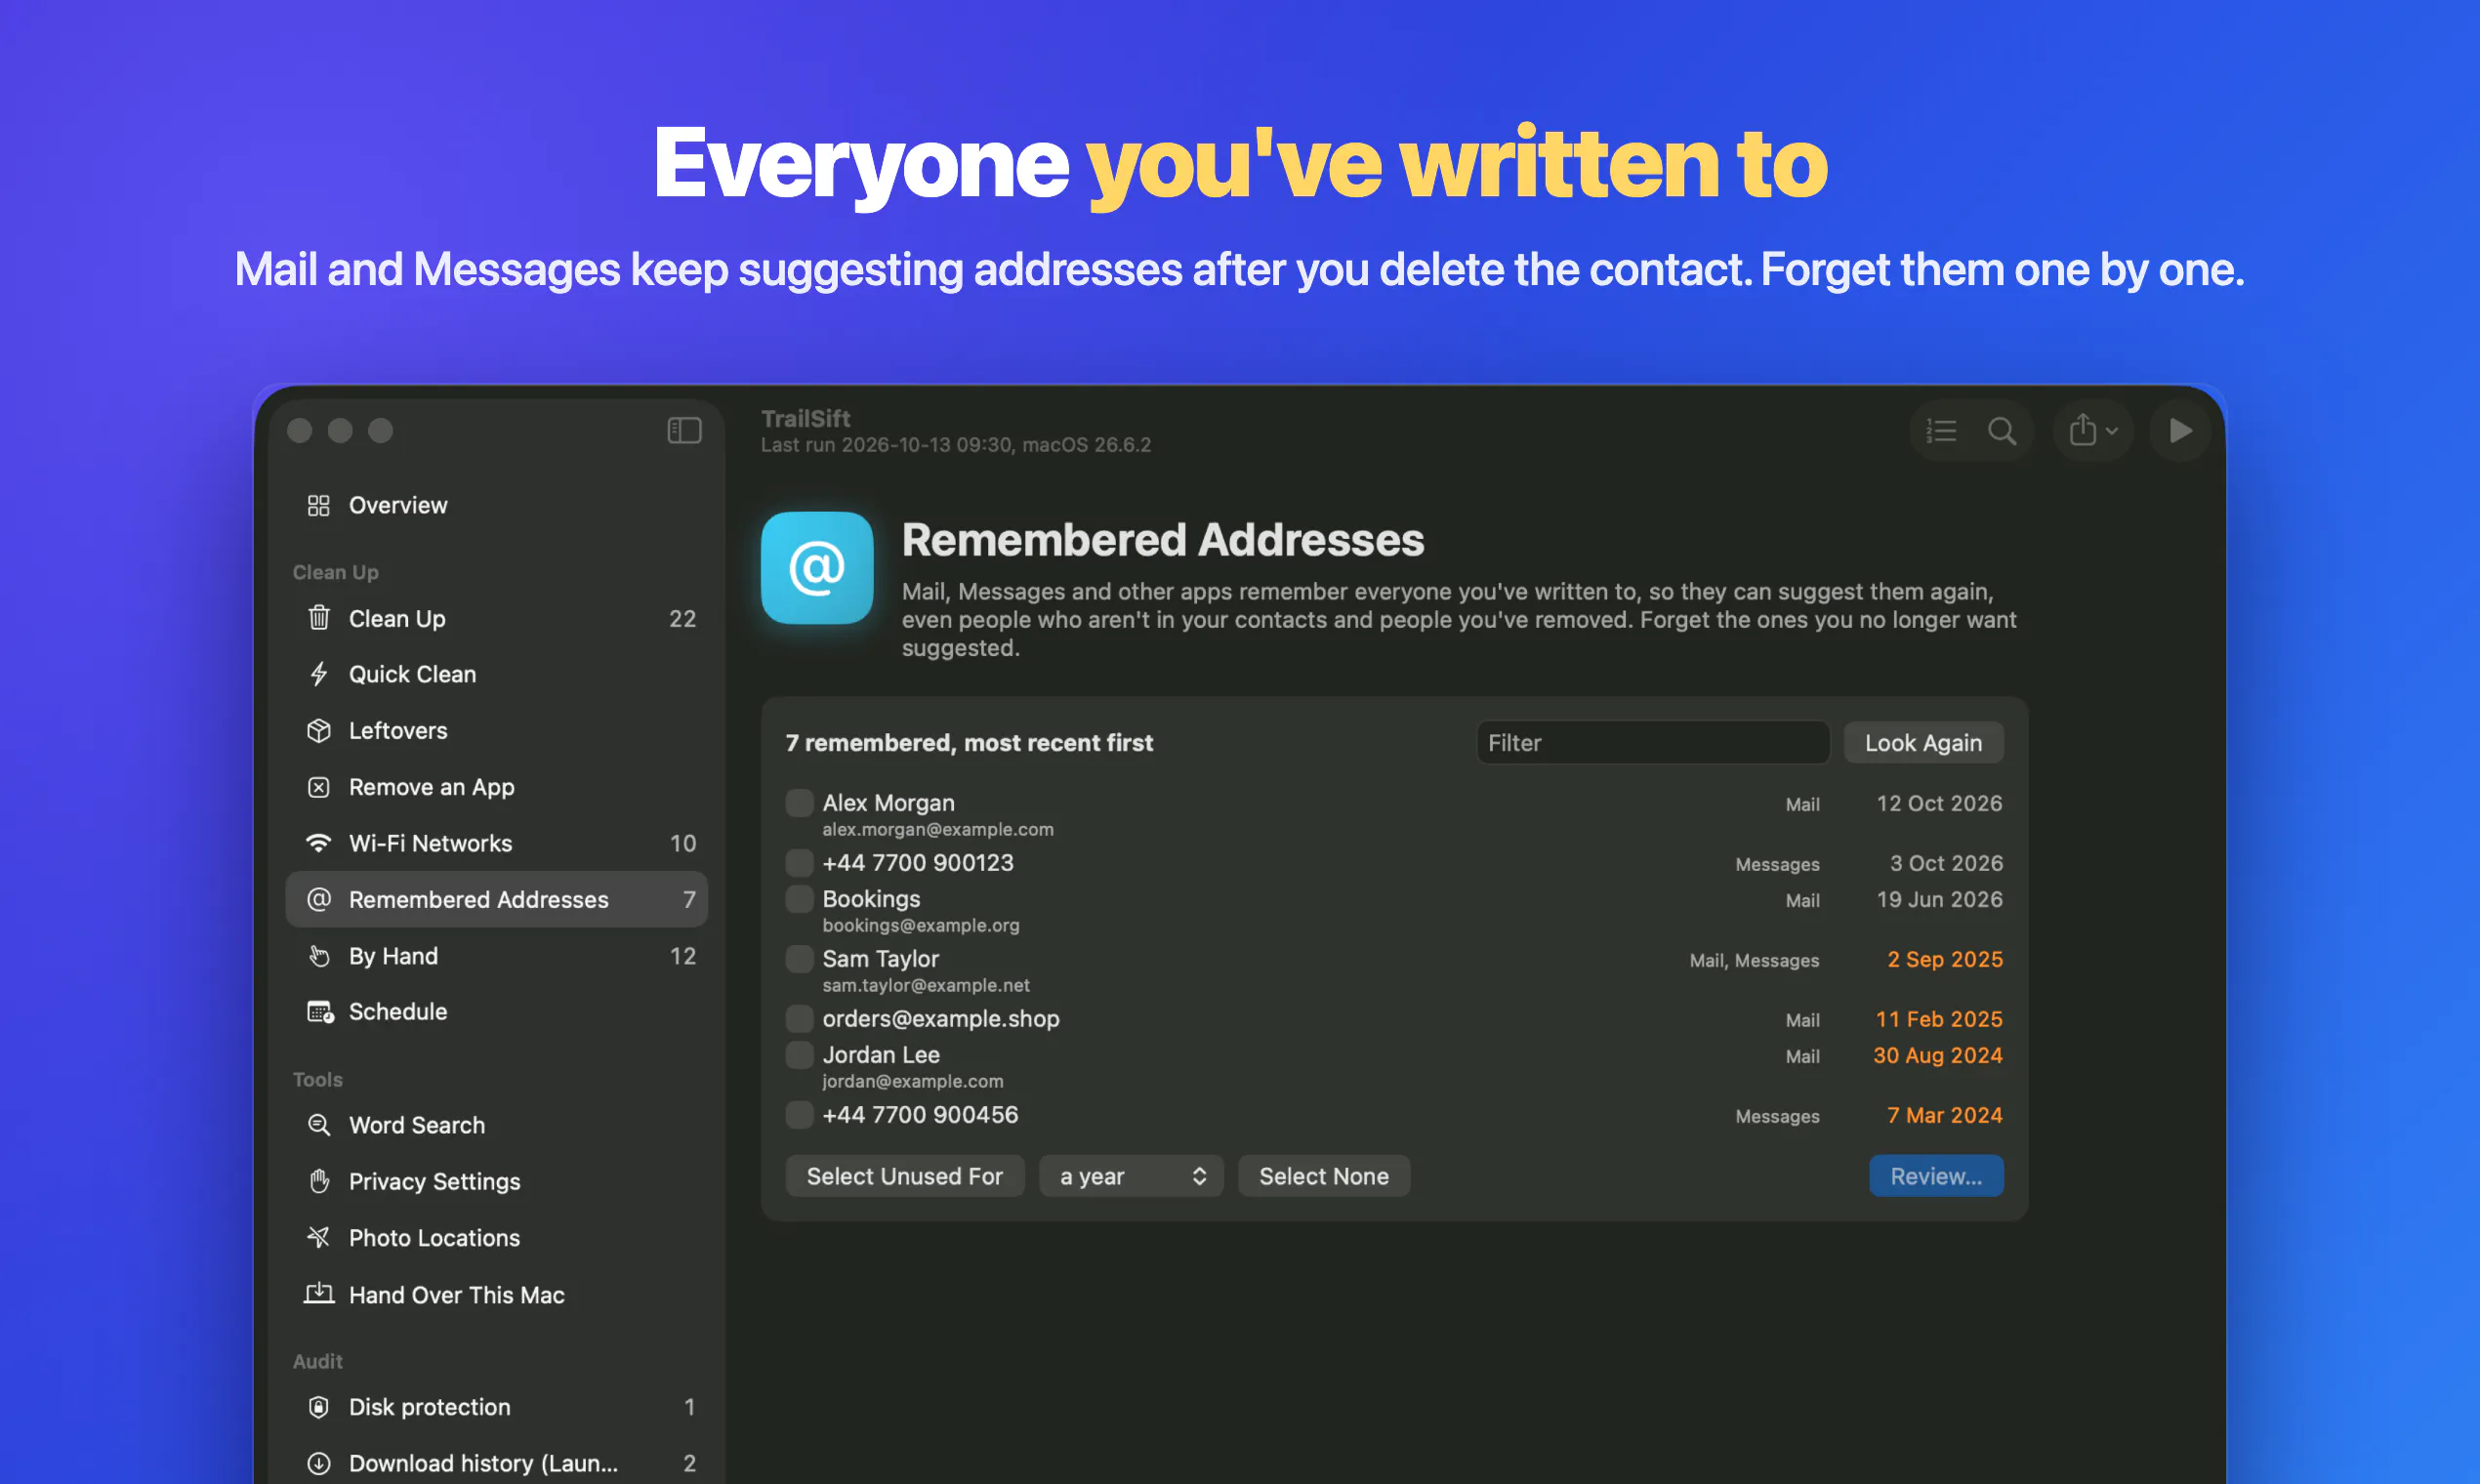Check the +44 7700 900123 checkbox

tap(799, 862)
